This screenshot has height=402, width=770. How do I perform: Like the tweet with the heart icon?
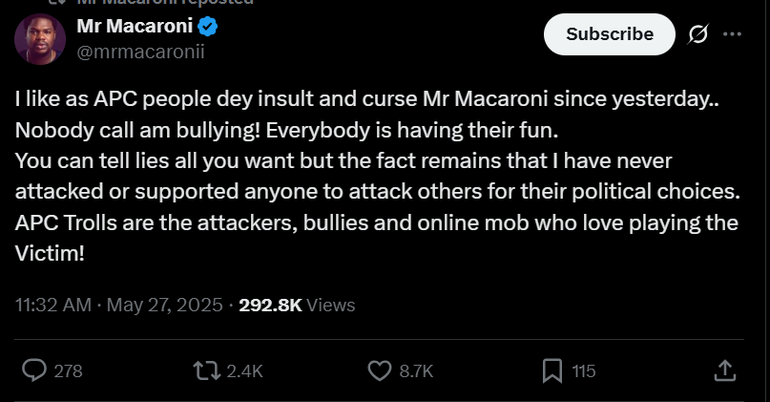(x=379, y=371)
